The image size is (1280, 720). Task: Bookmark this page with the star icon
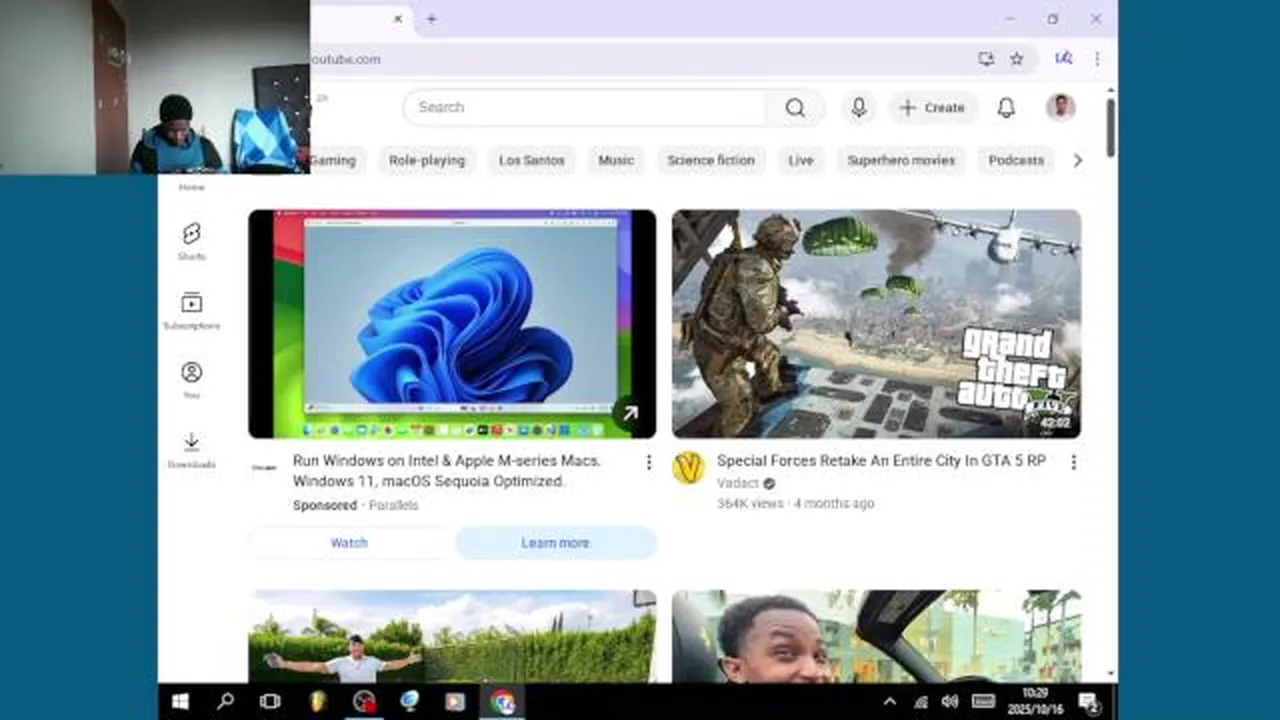pos(1016,59)
